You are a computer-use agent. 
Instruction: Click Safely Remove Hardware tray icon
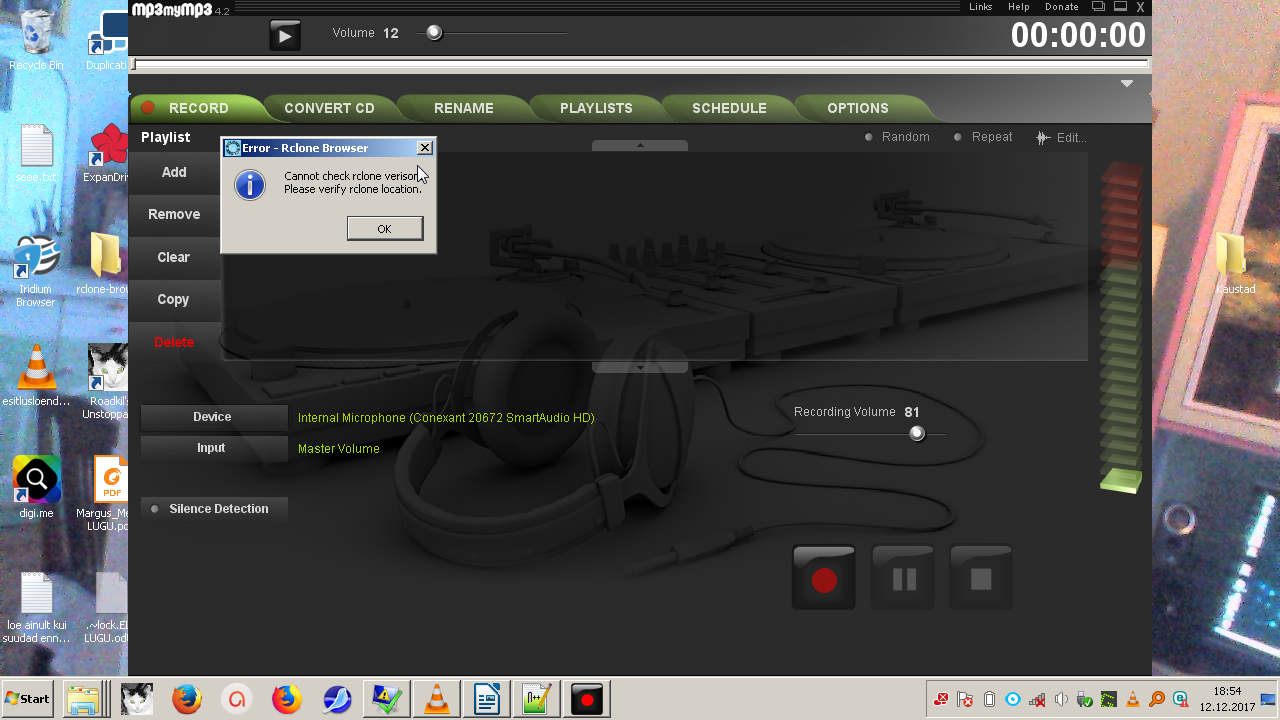coord(1085,699)
